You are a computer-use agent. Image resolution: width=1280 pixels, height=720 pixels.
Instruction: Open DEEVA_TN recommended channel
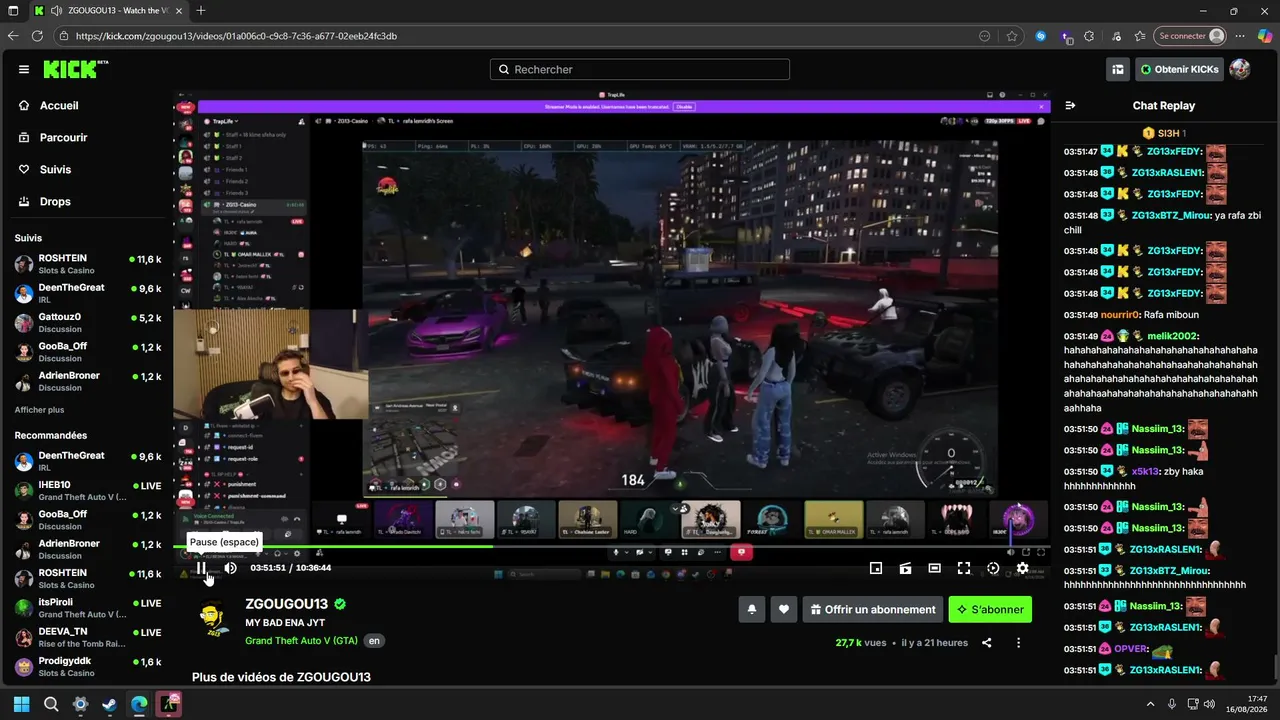pyautogui.click(x=88, y=637)
